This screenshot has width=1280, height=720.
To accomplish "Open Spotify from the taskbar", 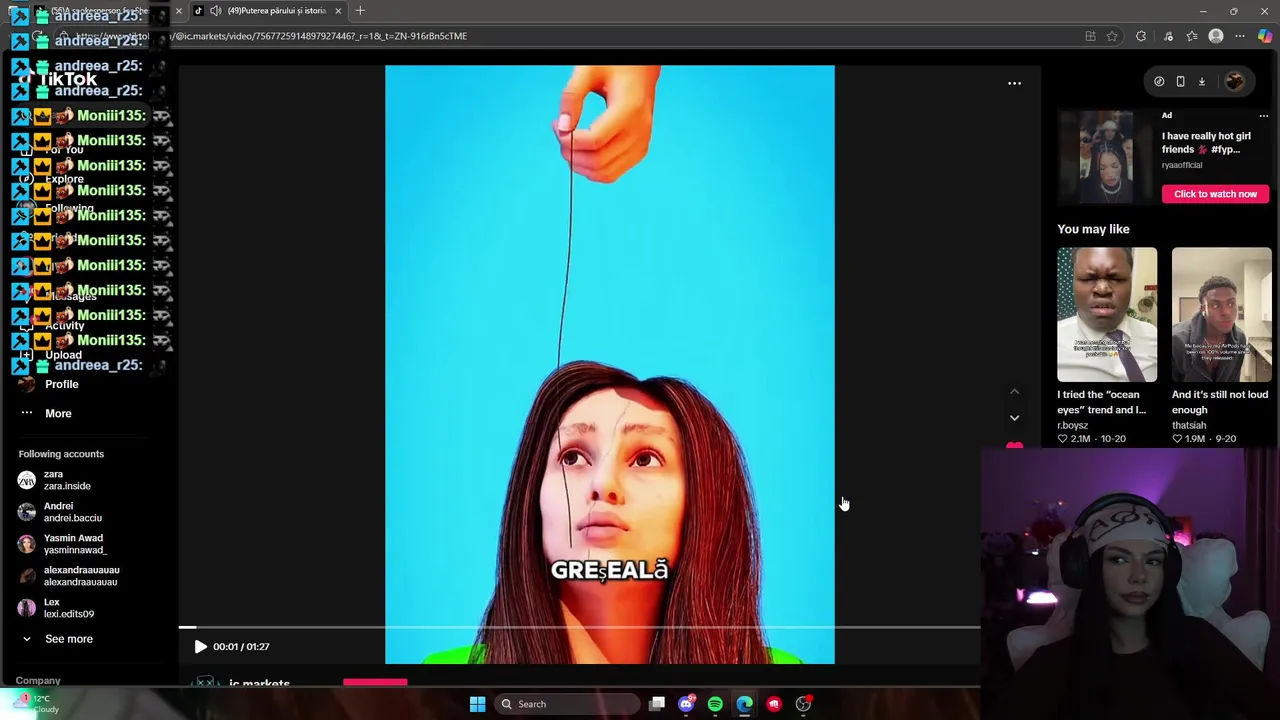I will pos(715,704).
